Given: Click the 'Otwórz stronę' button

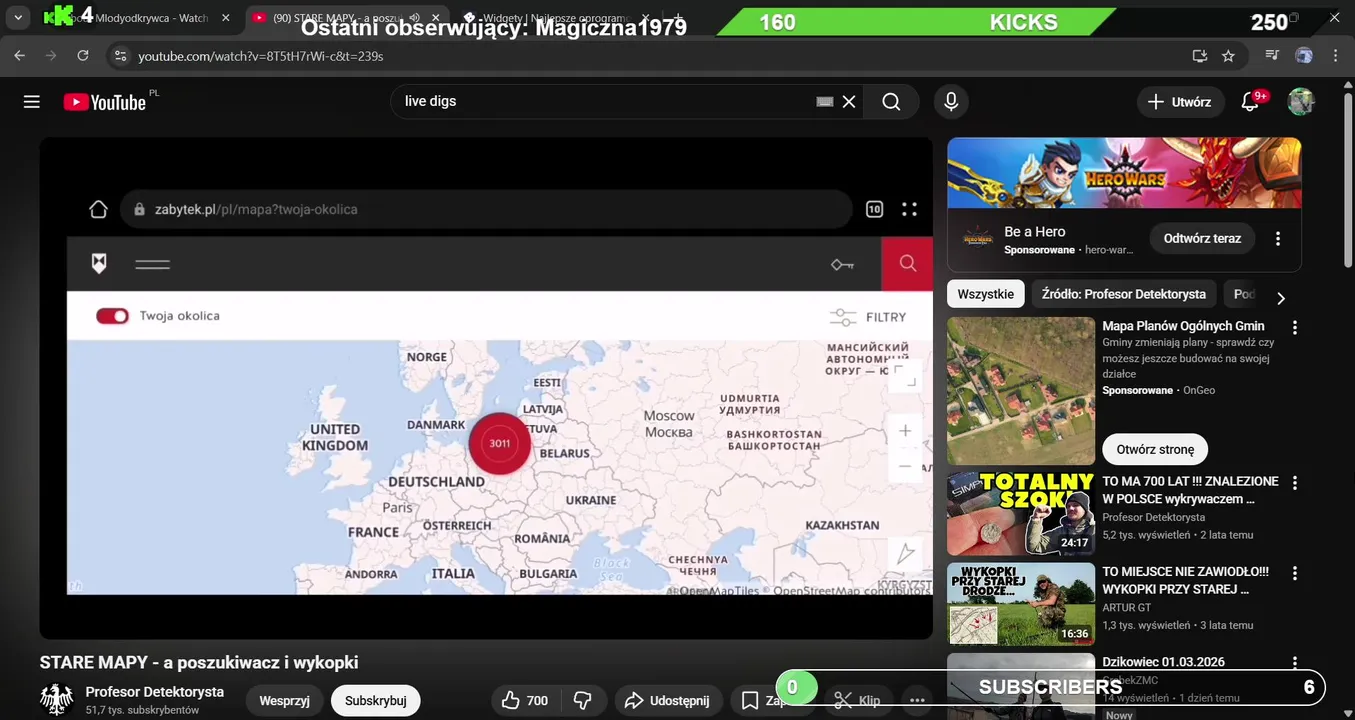Looking at the screenshot, I should (1155, 449).
